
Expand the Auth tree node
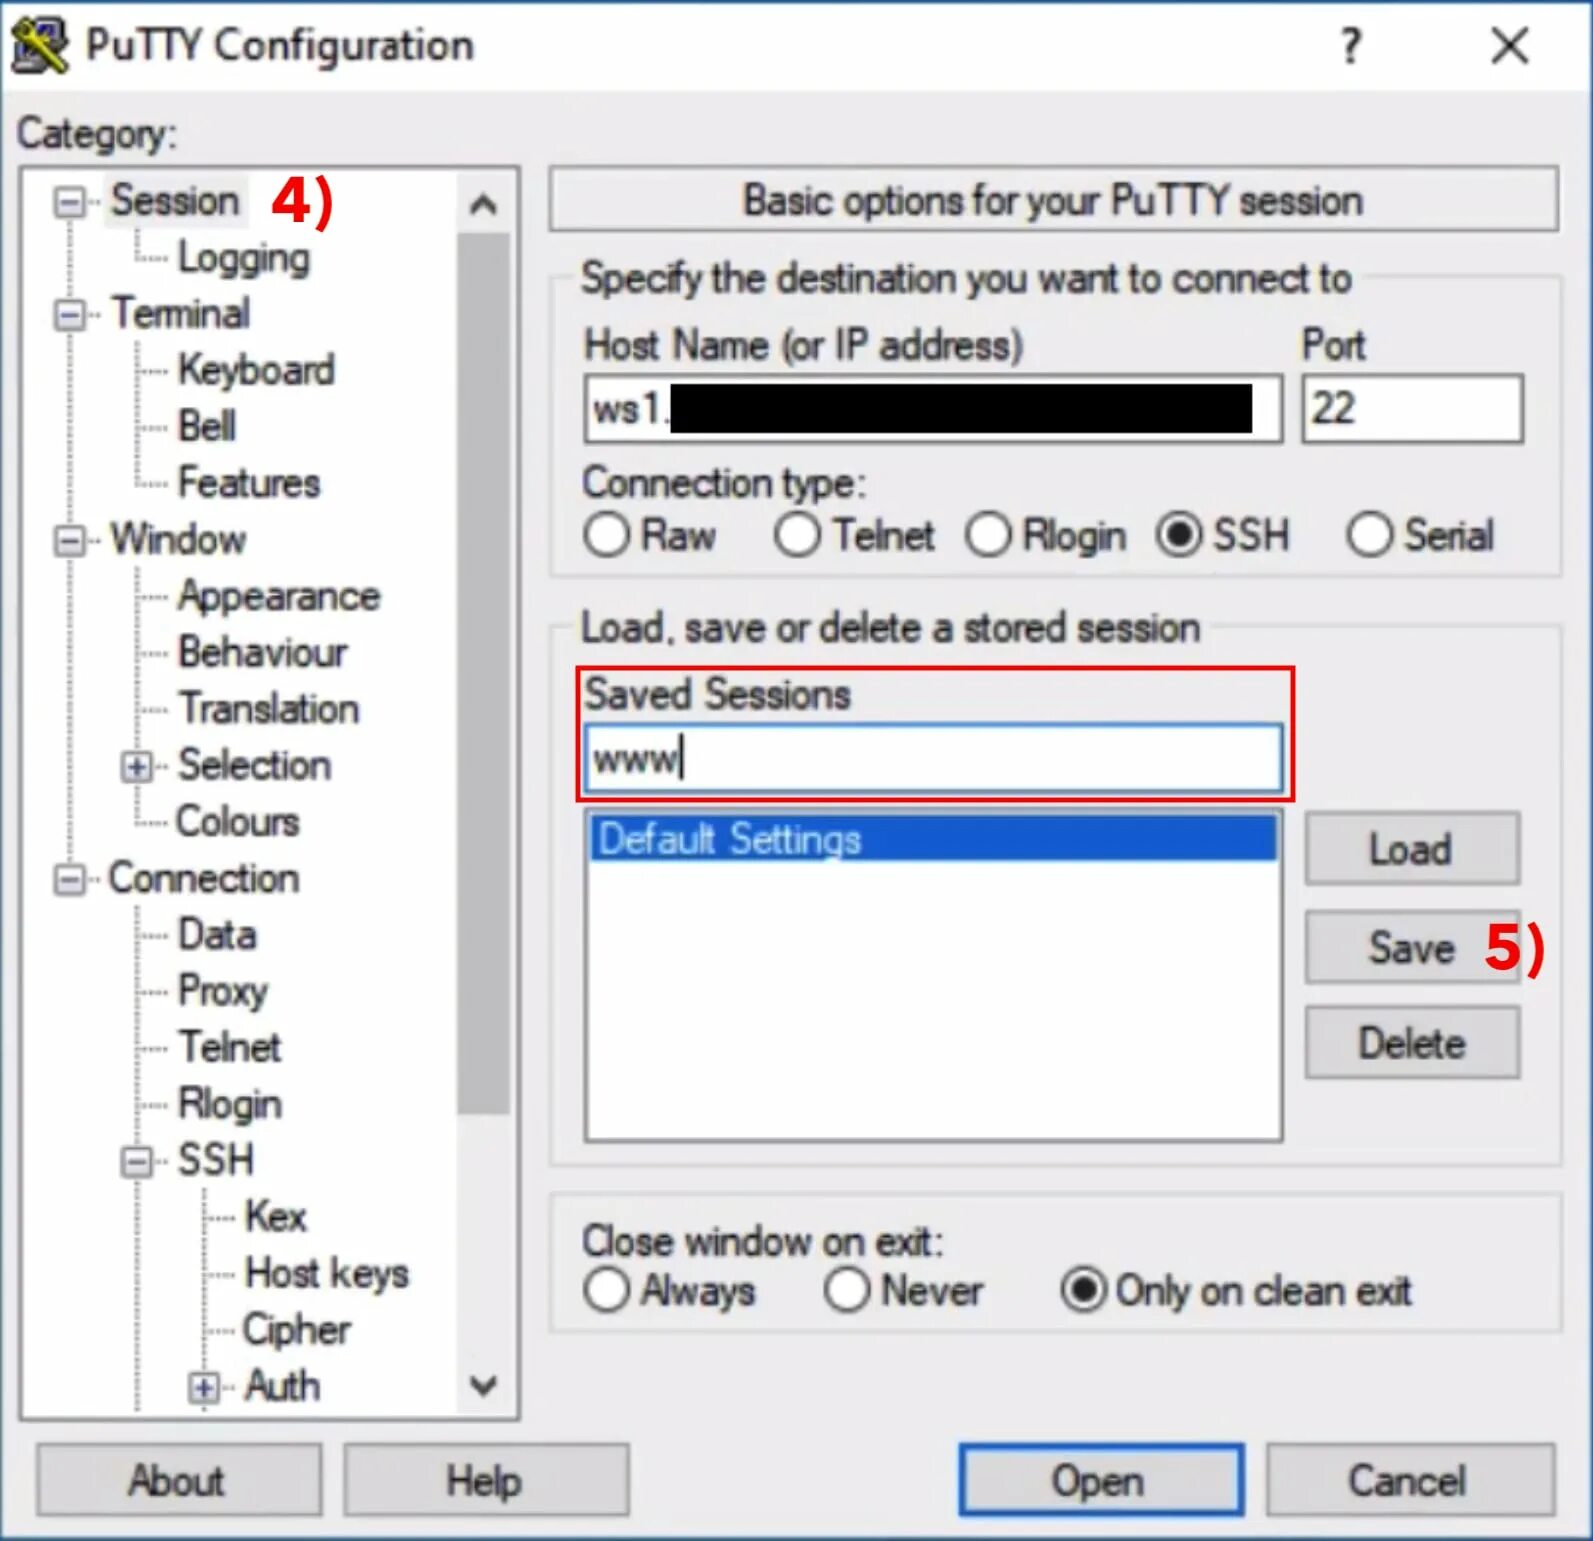pyautogui.click(x=203, y=1388)
